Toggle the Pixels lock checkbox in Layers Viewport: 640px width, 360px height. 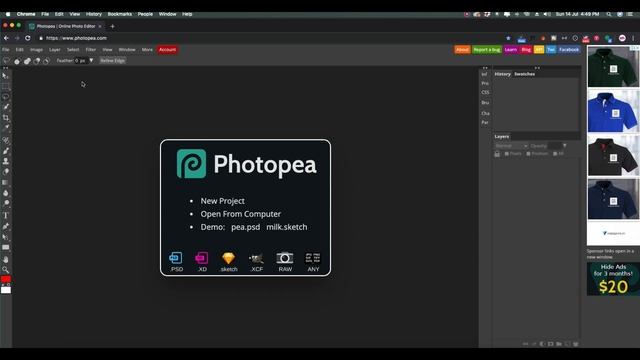(507, 154)
